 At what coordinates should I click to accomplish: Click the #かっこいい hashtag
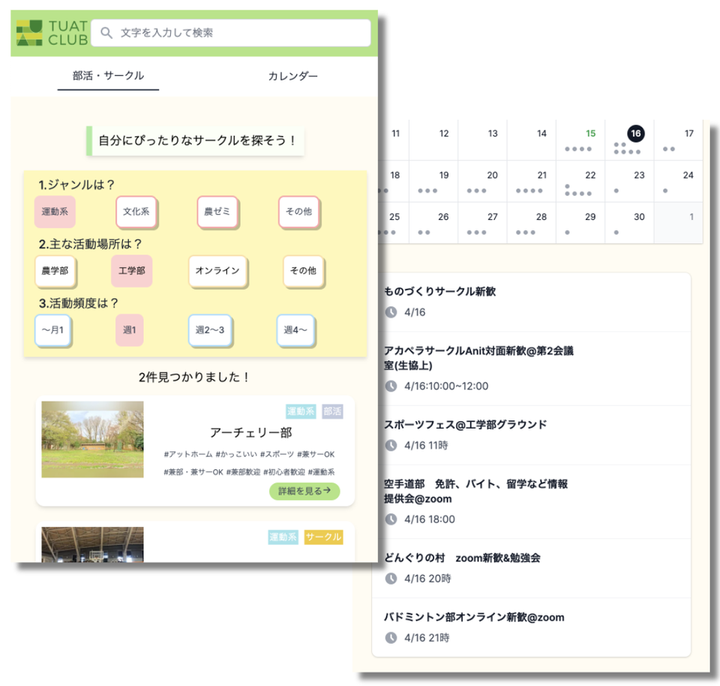click(x=236, y=454)
